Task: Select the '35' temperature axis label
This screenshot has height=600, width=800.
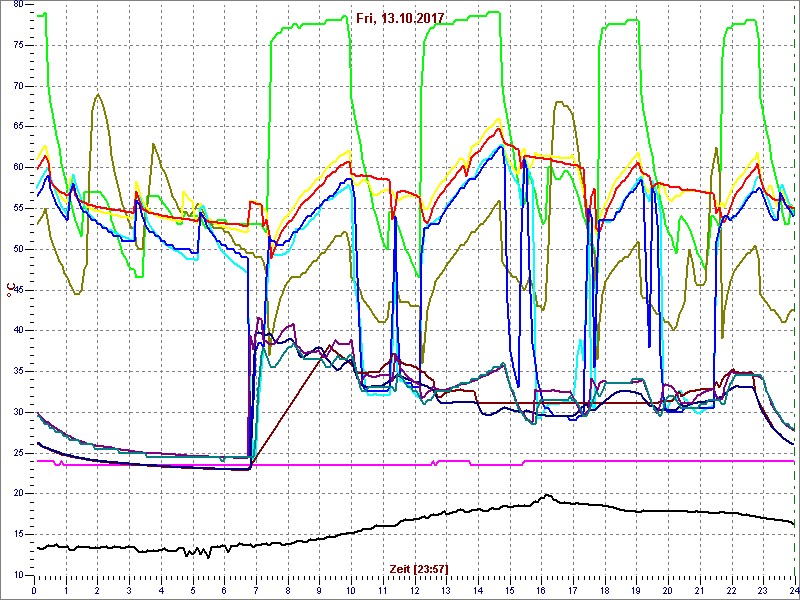Action: click(18, 371)
